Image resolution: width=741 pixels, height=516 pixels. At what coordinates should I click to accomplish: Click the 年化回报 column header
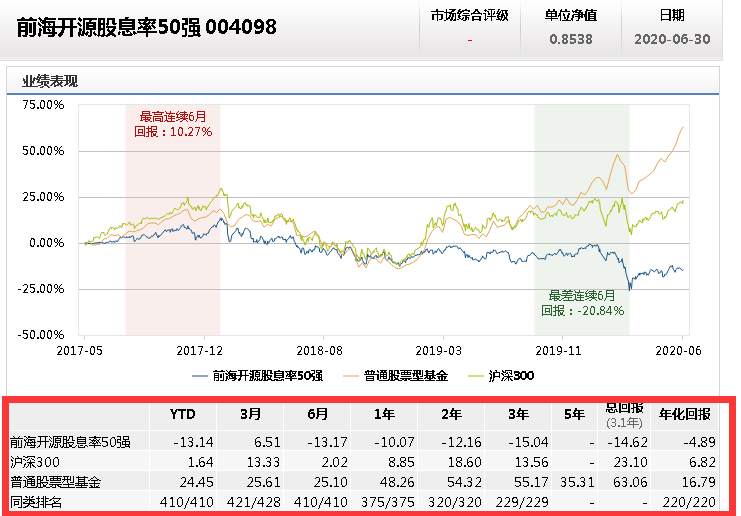(685, 415)
